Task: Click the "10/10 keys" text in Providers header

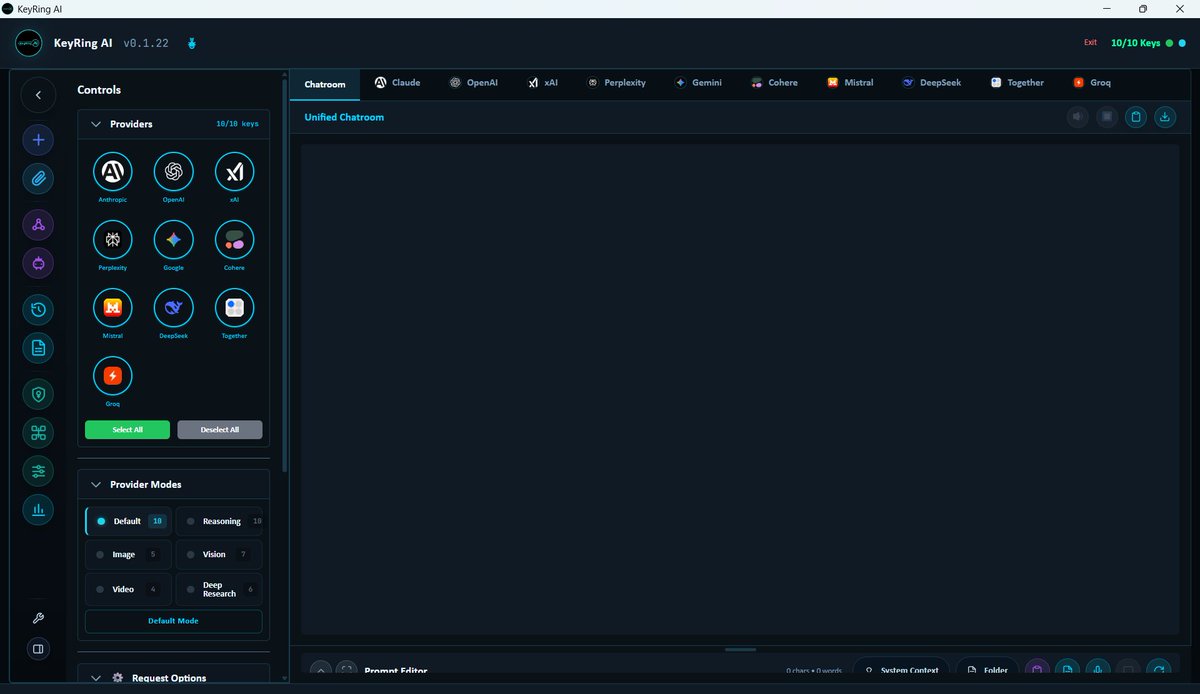Action: pos(237,124)
